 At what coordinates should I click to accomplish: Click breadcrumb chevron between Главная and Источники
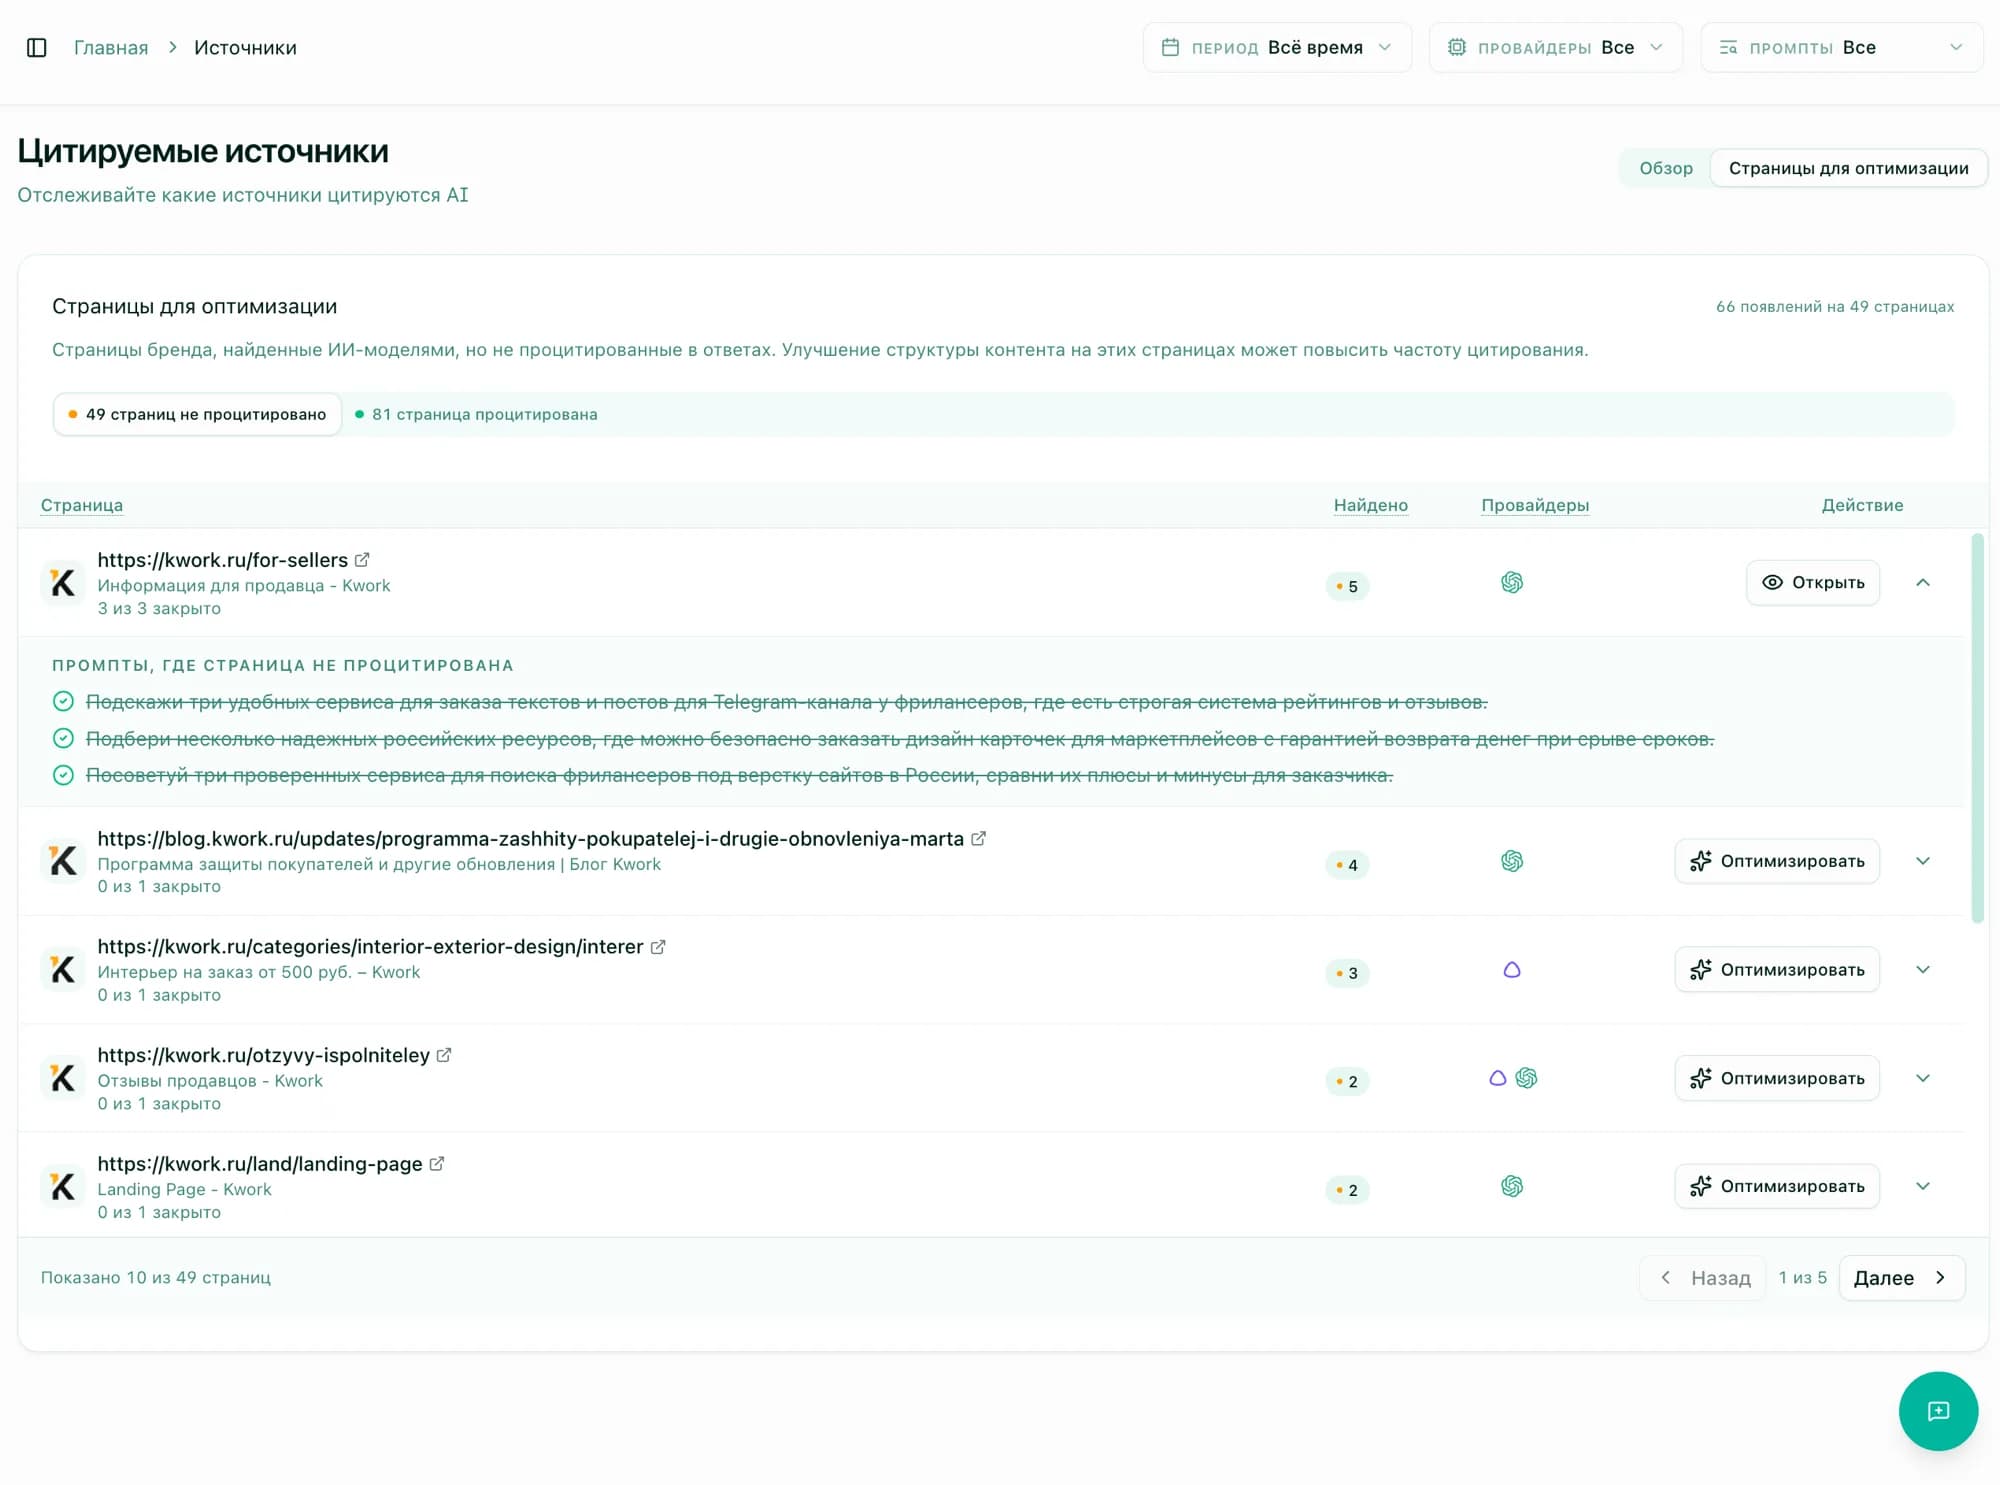coord(172,48)
